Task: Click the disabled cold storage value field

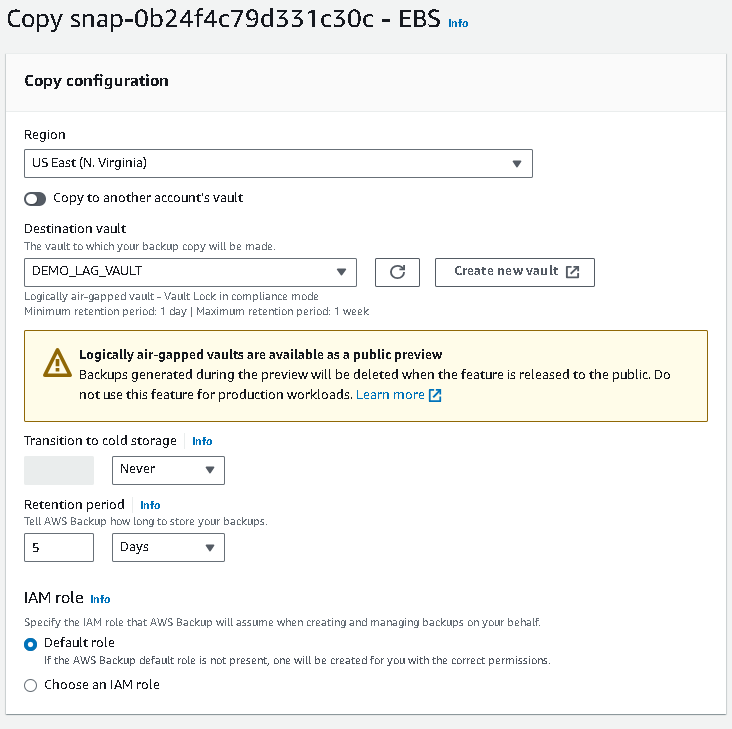Action: pyautogui.click(x=59, y=470)
